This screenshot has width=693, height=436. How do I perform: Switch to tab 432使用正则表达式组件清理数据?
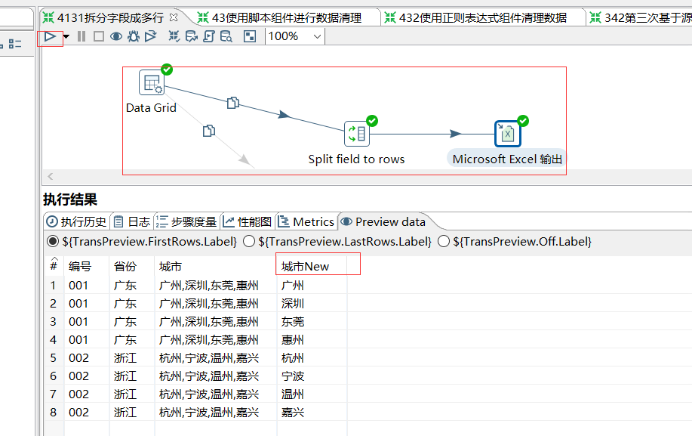click(x=483, y=18)
